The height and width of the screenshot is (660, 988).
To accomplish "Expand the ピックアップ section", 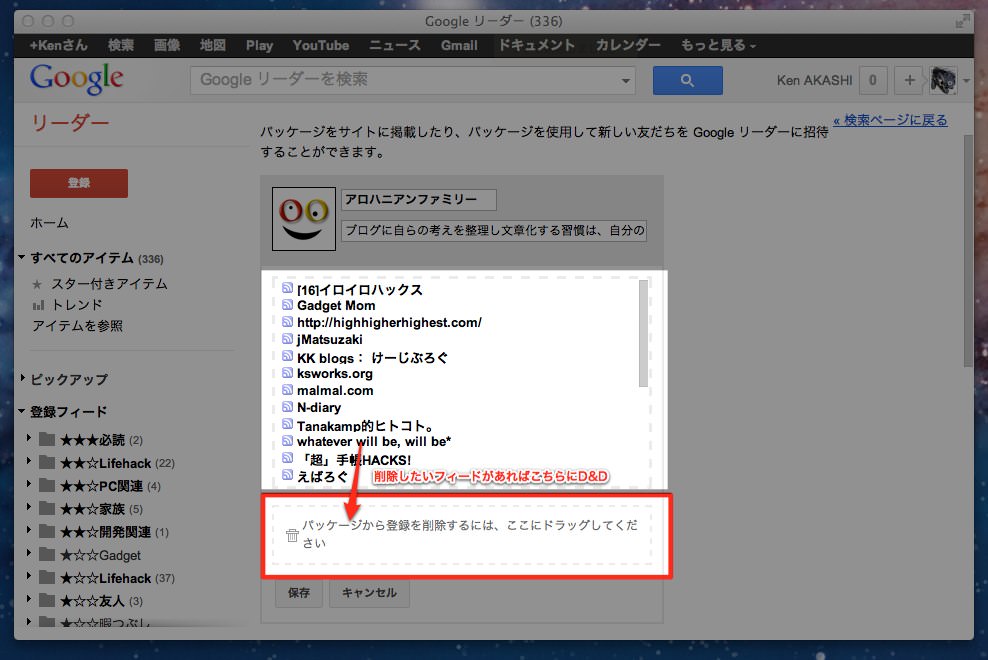I will click(x=23, y=378).
